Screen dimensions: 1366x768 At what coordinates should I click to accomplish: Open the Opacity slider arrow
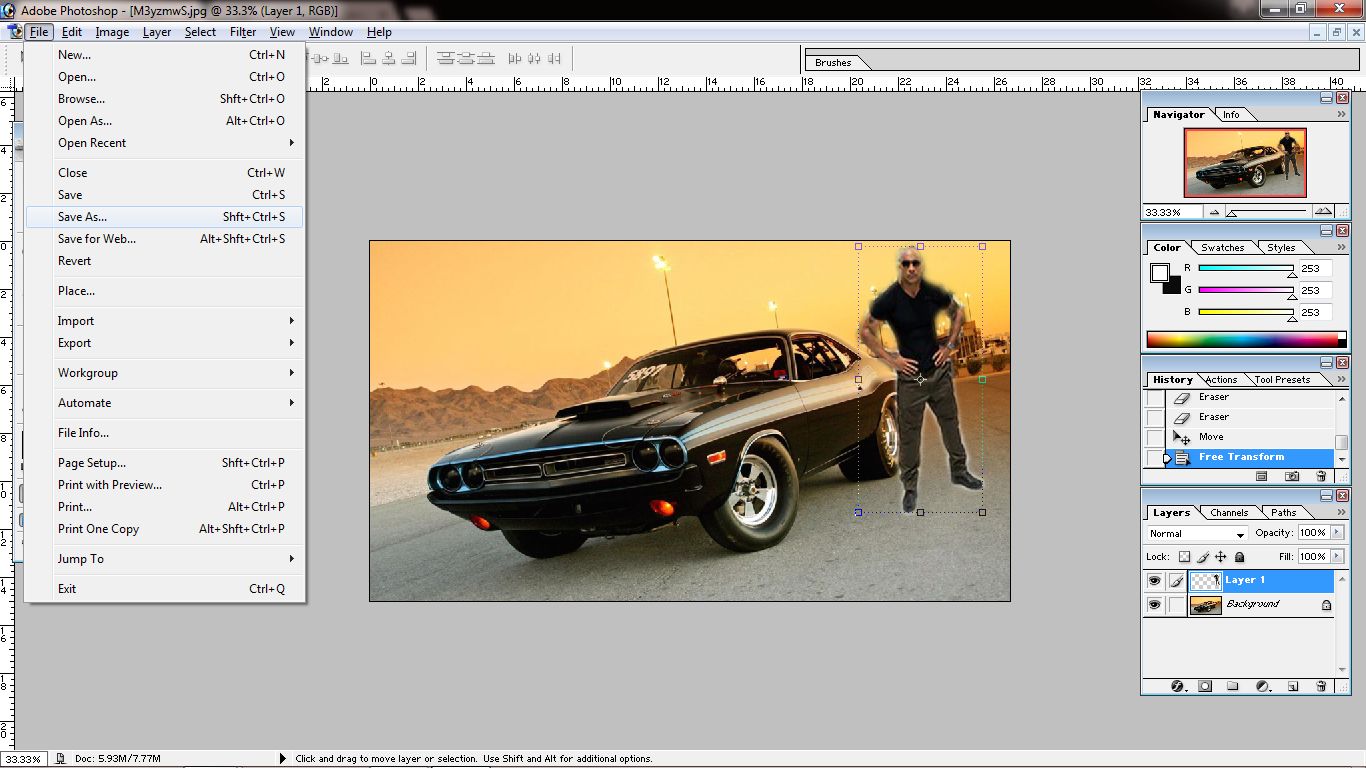tap(1335, 532)
